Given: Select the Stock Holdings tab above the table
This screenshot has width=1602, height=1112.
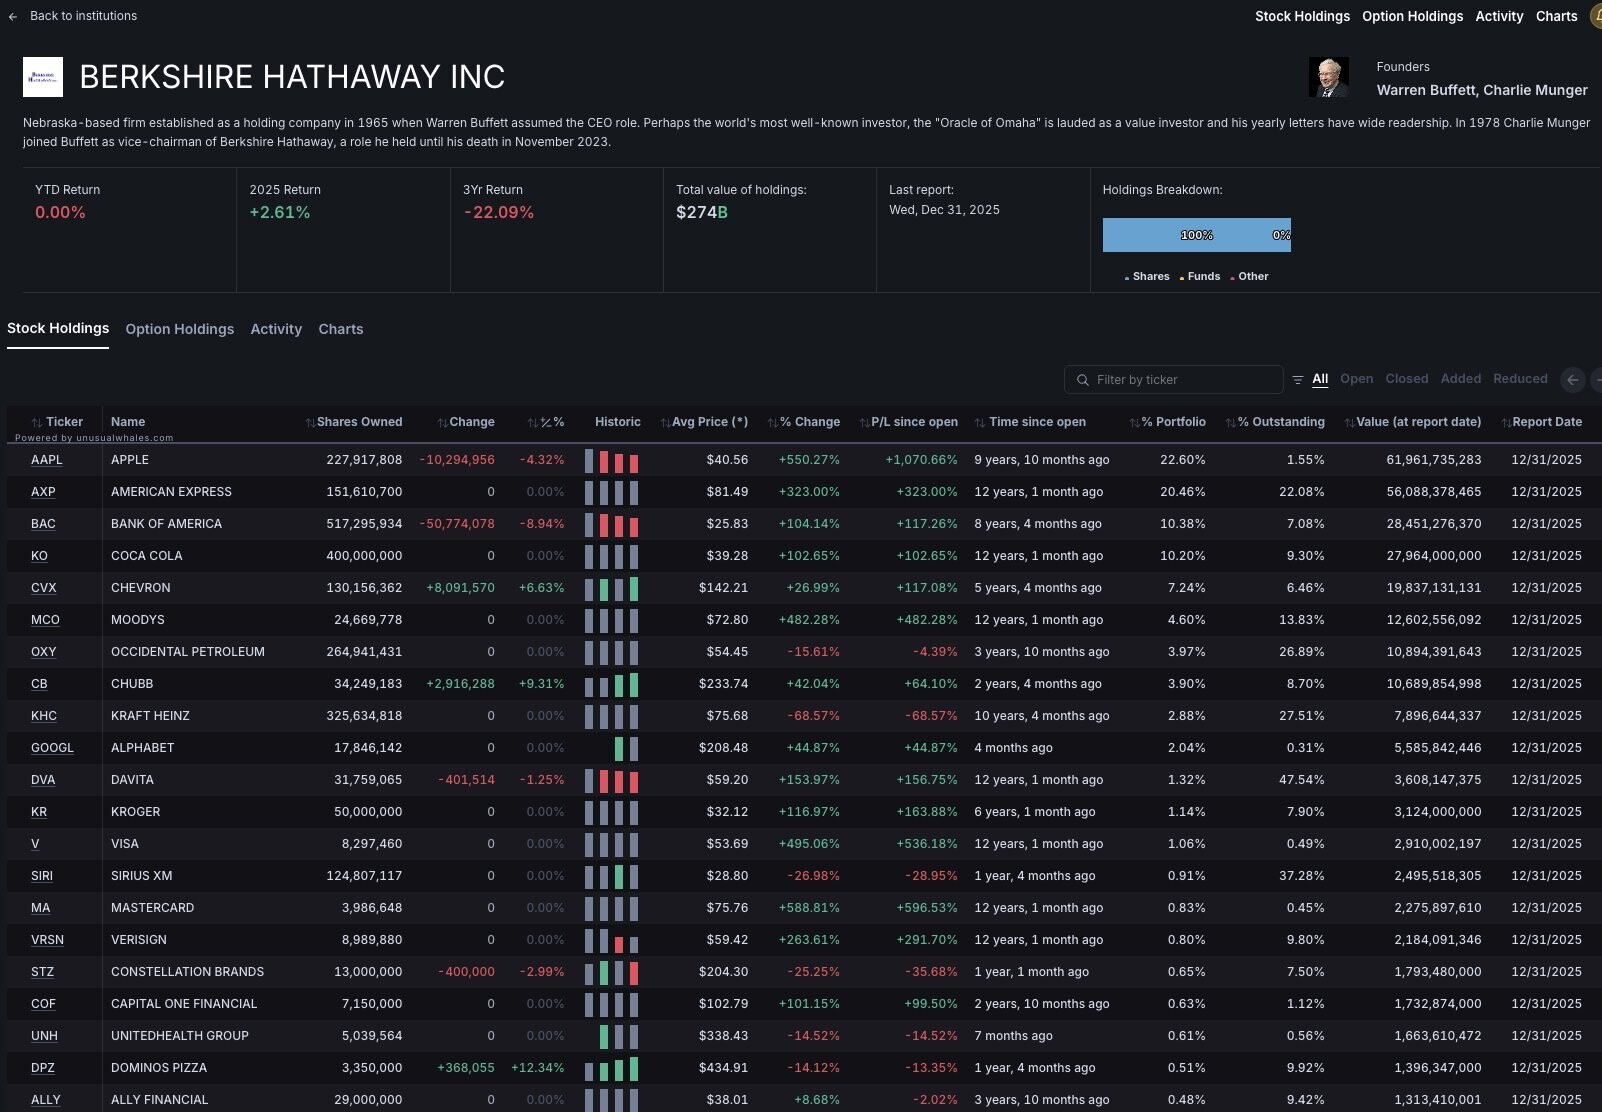Looking at the screenshot, I should click(x=58, y=328).
